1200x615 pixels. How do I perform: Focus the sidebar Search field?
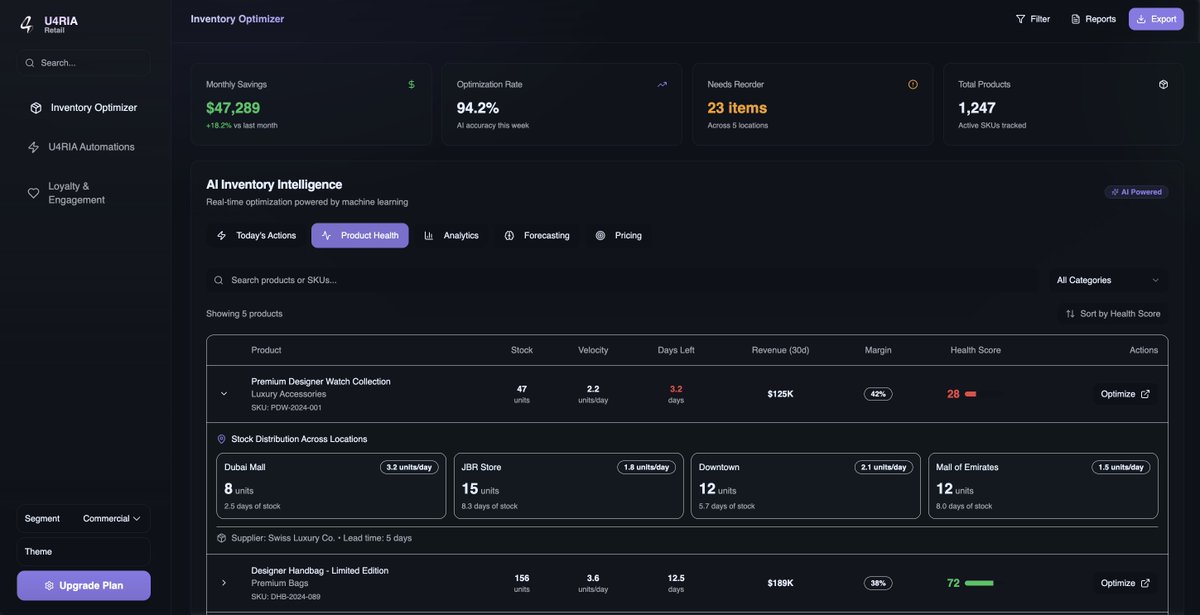click(x=84, y=63)
